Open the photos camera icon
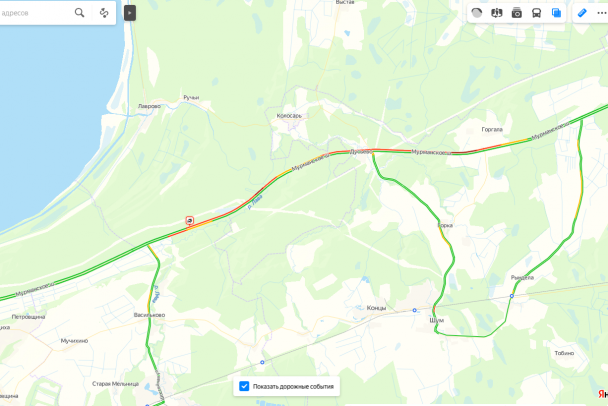This screenshot has width=608, height=406. point(516,13)
